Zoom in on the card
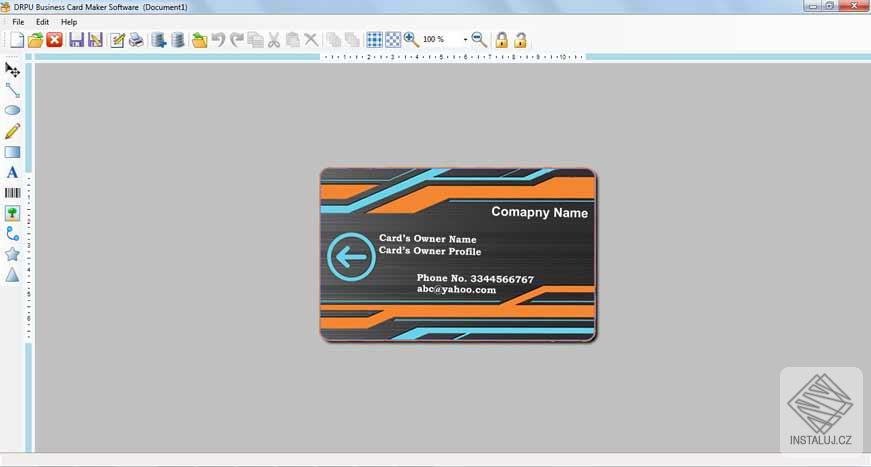The width and height of the screenshot is (871, 467). pyautogui.click(x=411, y=40)
